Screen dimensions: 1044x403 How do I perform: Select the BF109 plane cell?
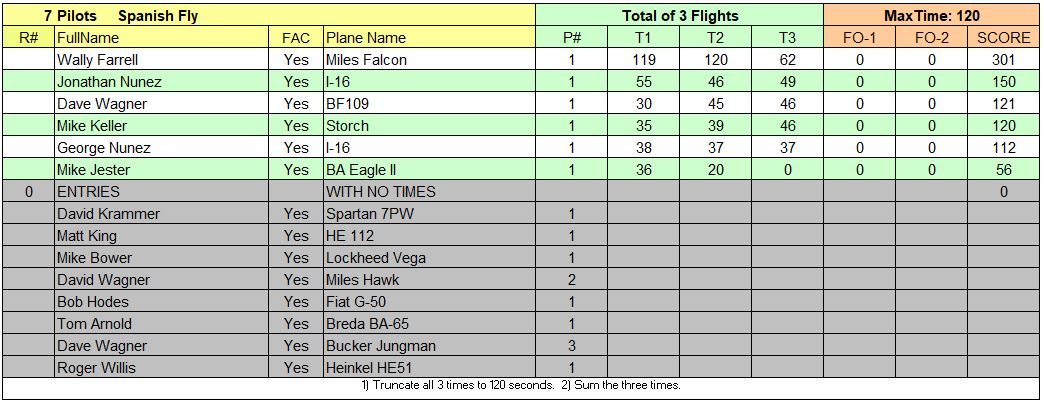click(429, 103)
